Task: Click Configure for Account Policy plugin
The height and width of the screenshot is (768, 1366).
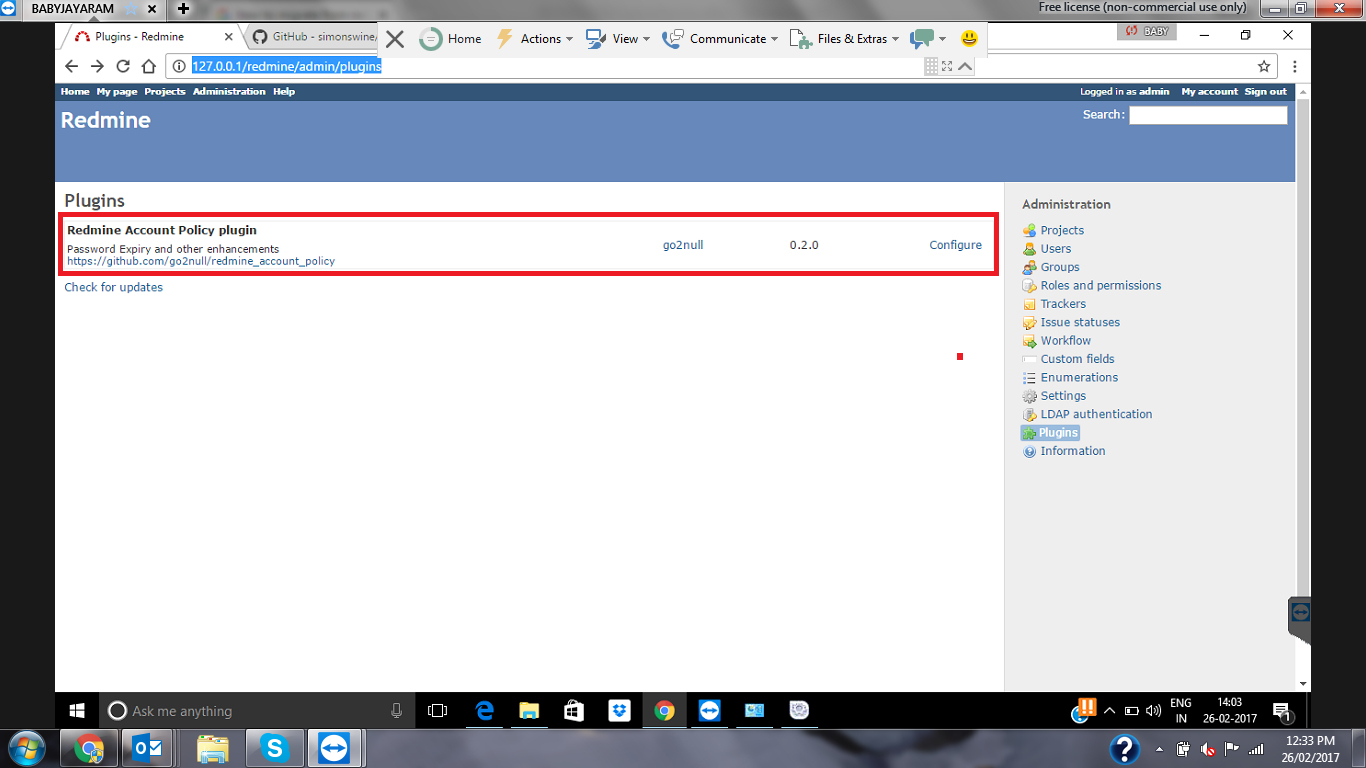Action: click(x=955, y=245)
